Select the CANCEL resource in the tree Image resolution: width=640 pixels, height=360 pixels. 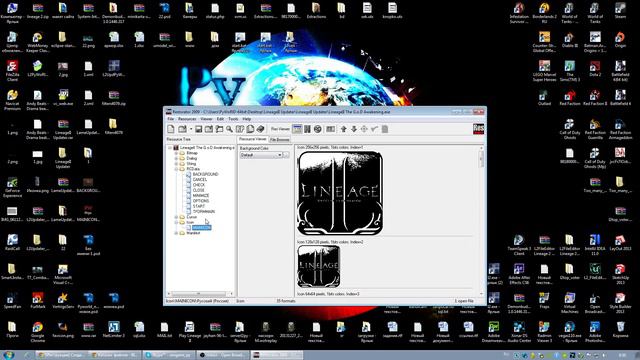[x=200, y=180]
